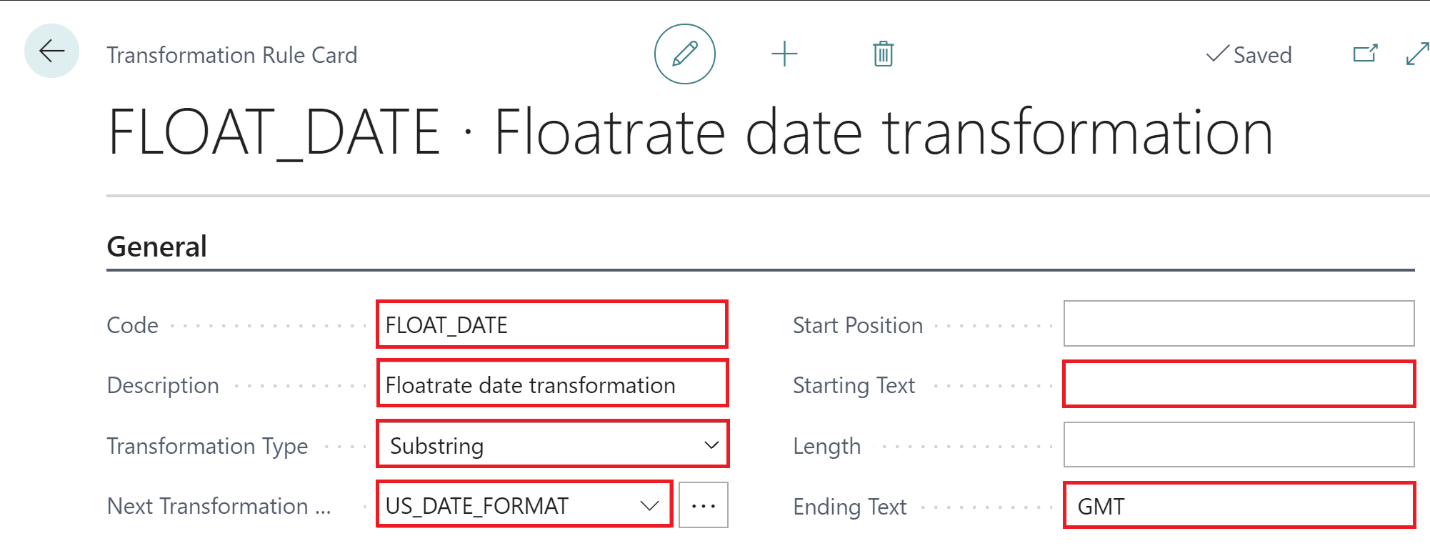The image size is (1430, 546).
Task: Open the Transformation Type dropdown
Action: [x=551, y=446]
